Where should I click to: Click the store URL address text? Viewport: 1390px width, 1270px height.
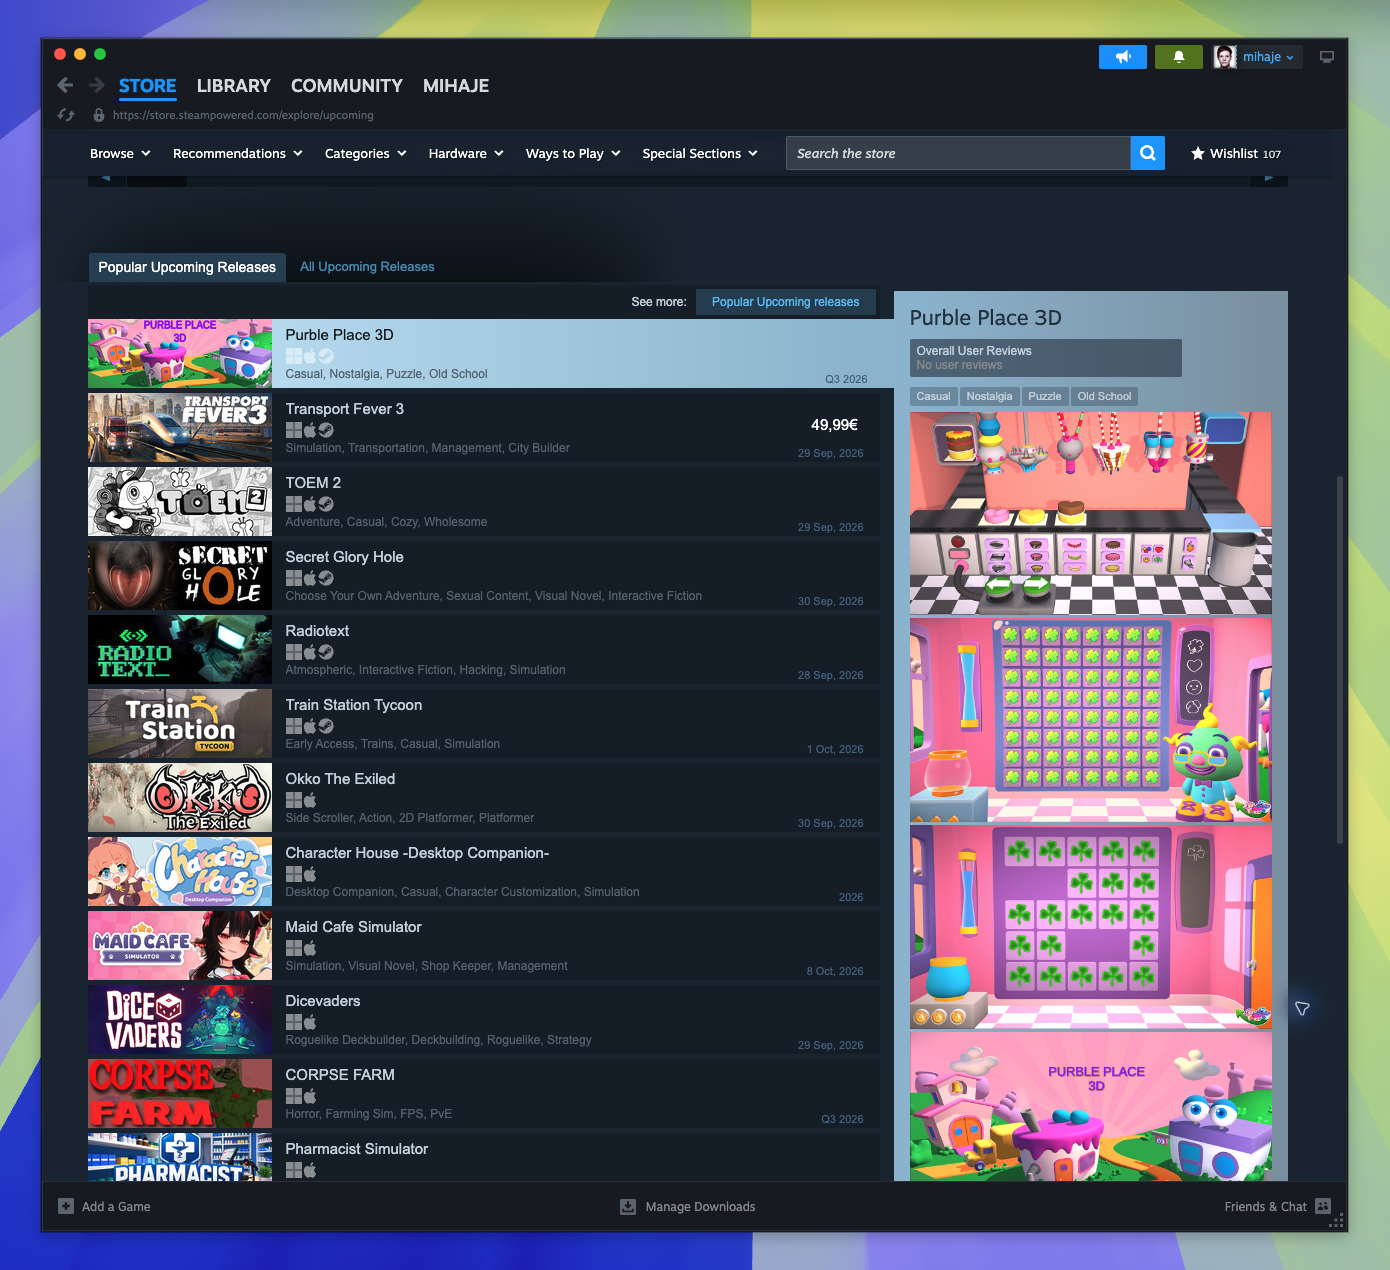tap(243, 115)
